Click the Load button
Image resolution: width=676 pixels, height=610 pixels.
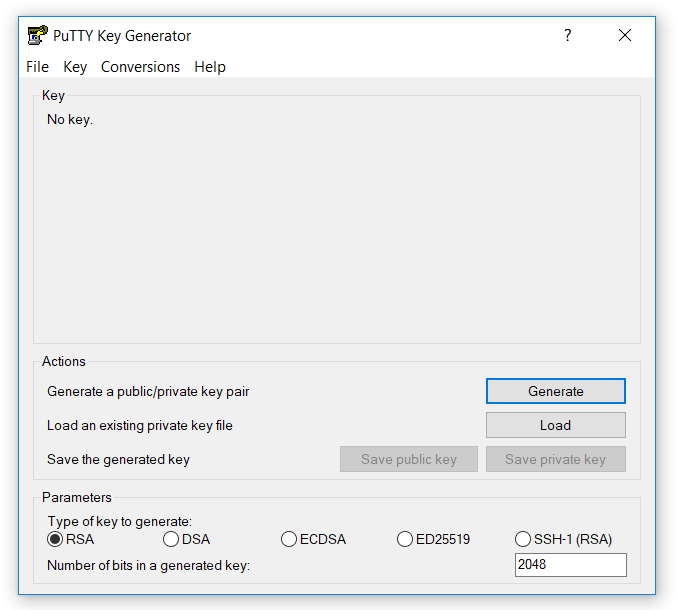pos(556,425)
